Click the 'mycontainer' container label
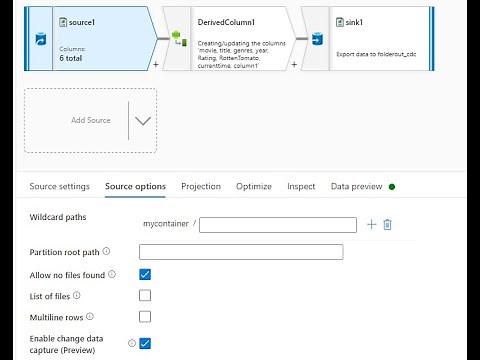Screen dimensions: 480x360 [x=166, y=224]
